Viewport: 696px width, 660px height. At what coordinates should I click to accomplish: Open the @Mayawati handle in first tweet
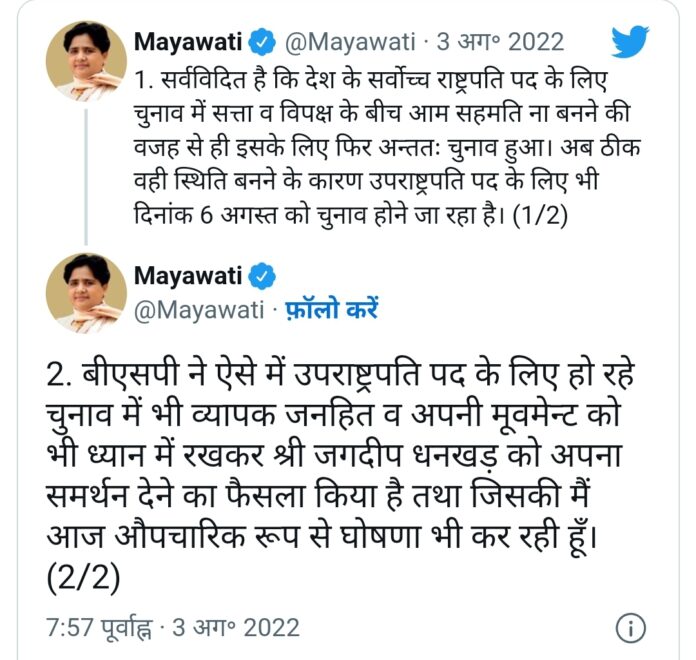click(350, 42)
